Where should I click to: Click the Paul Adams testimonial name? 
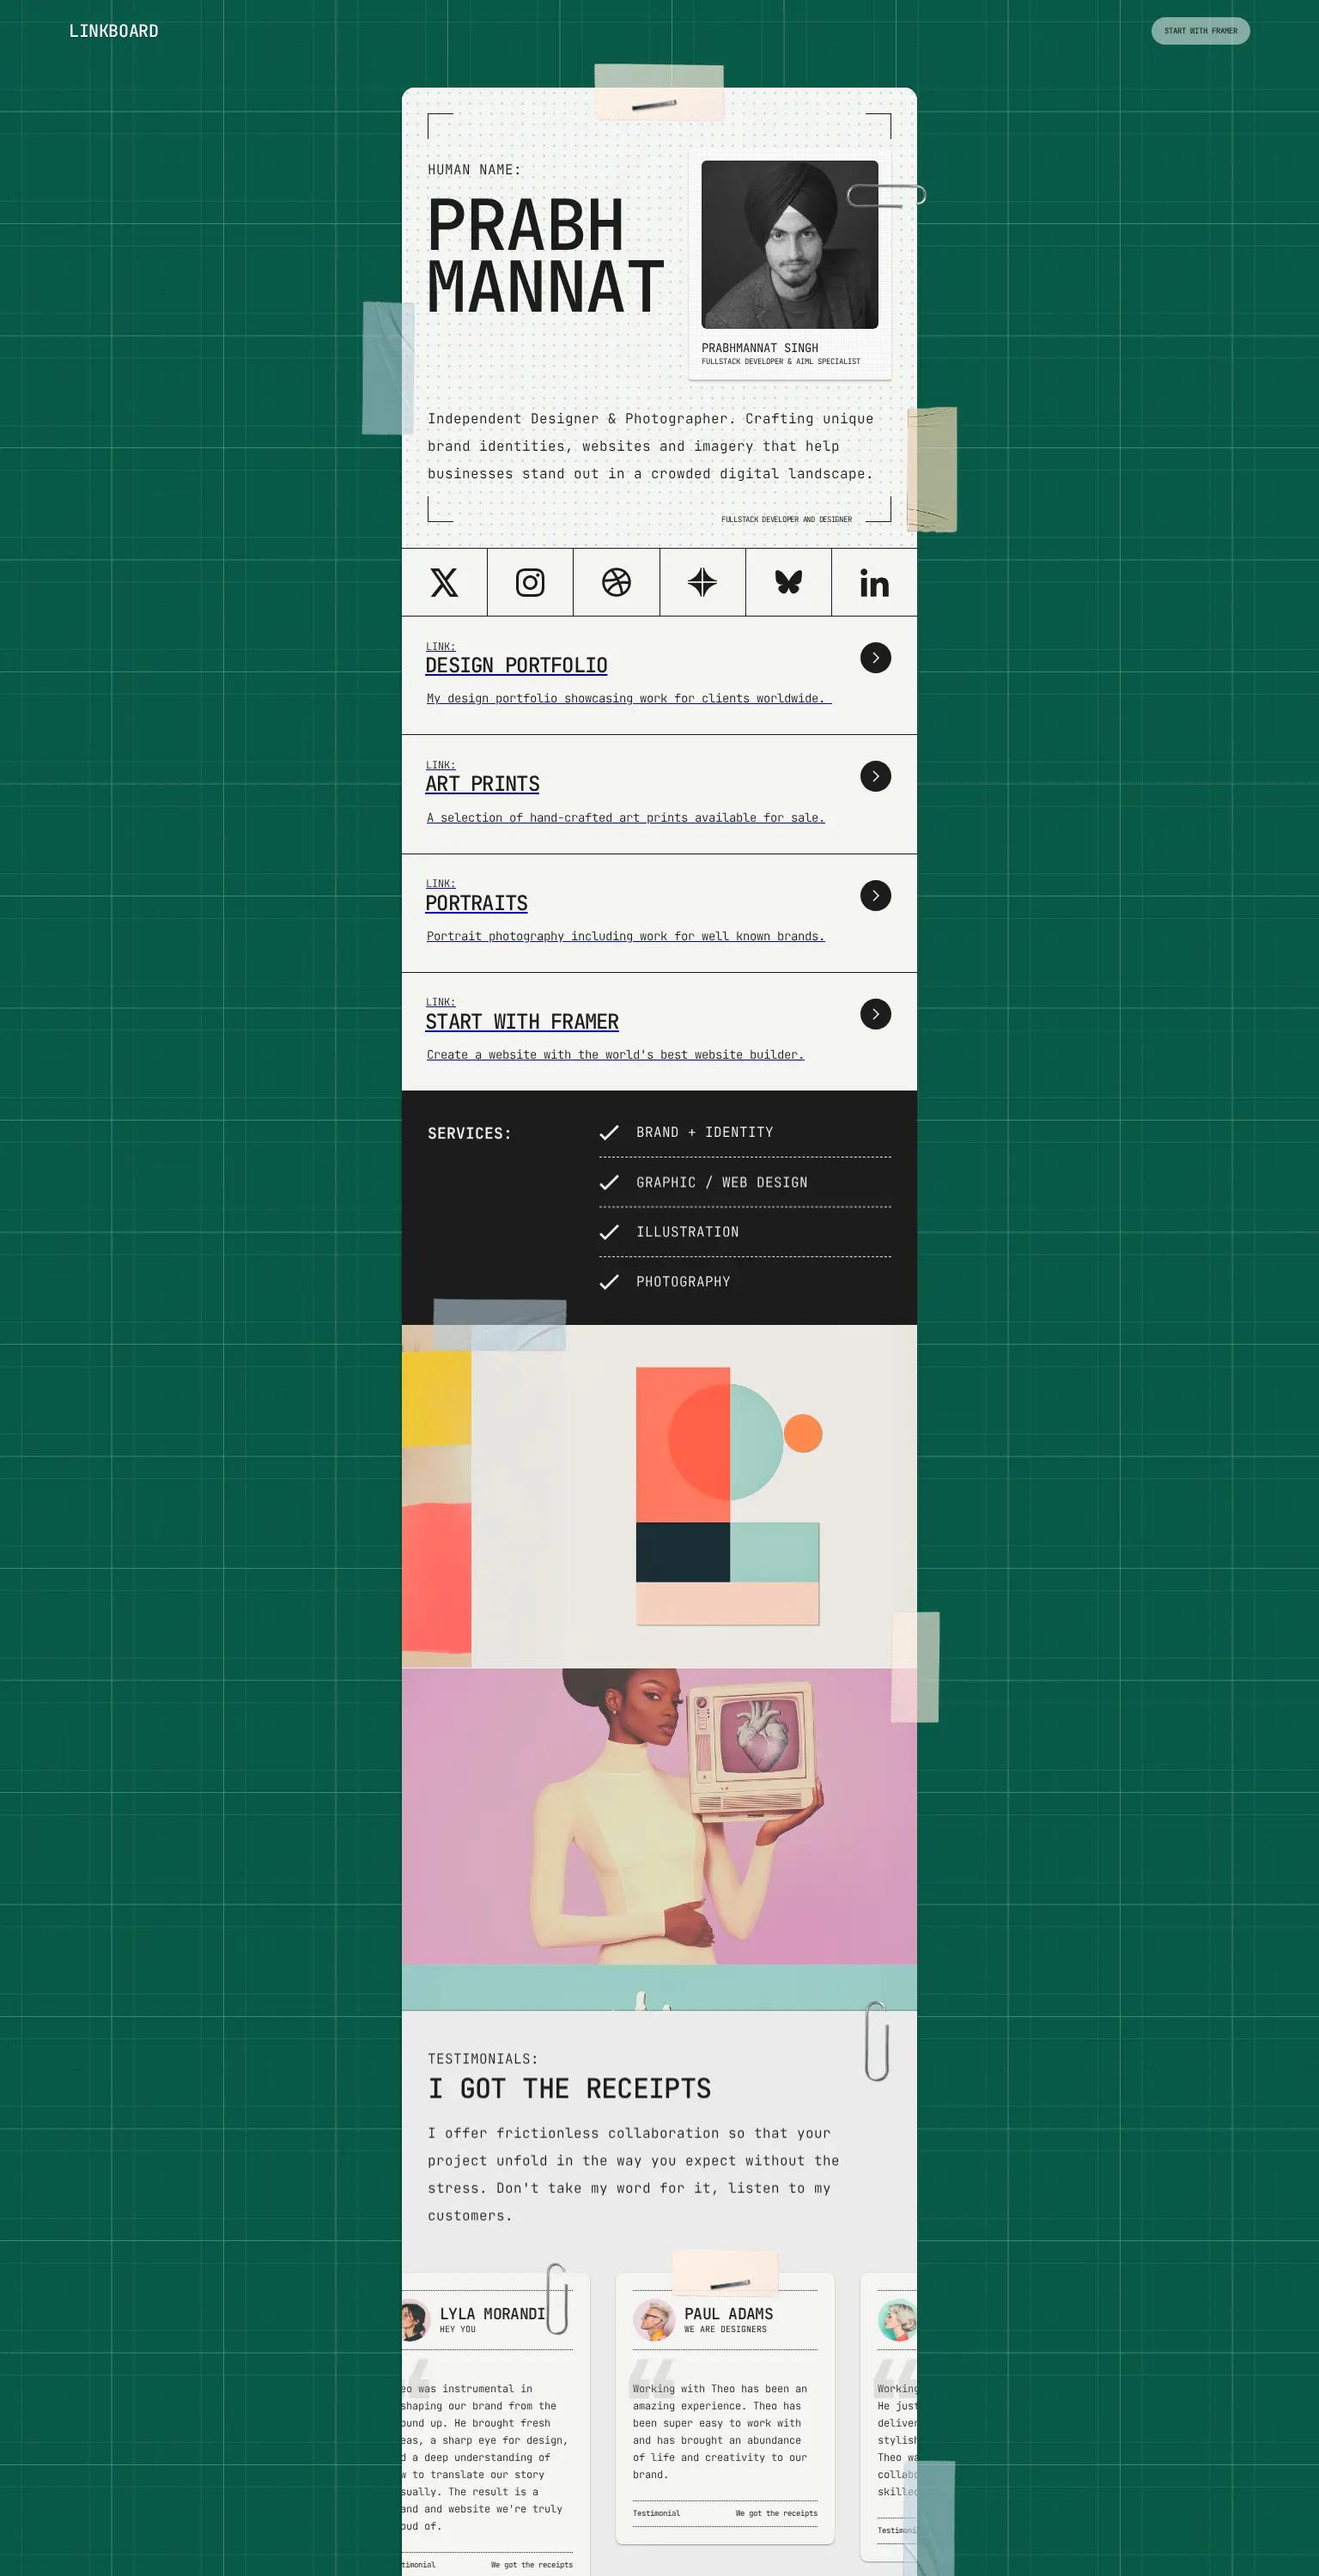(x=728, y=2314)
